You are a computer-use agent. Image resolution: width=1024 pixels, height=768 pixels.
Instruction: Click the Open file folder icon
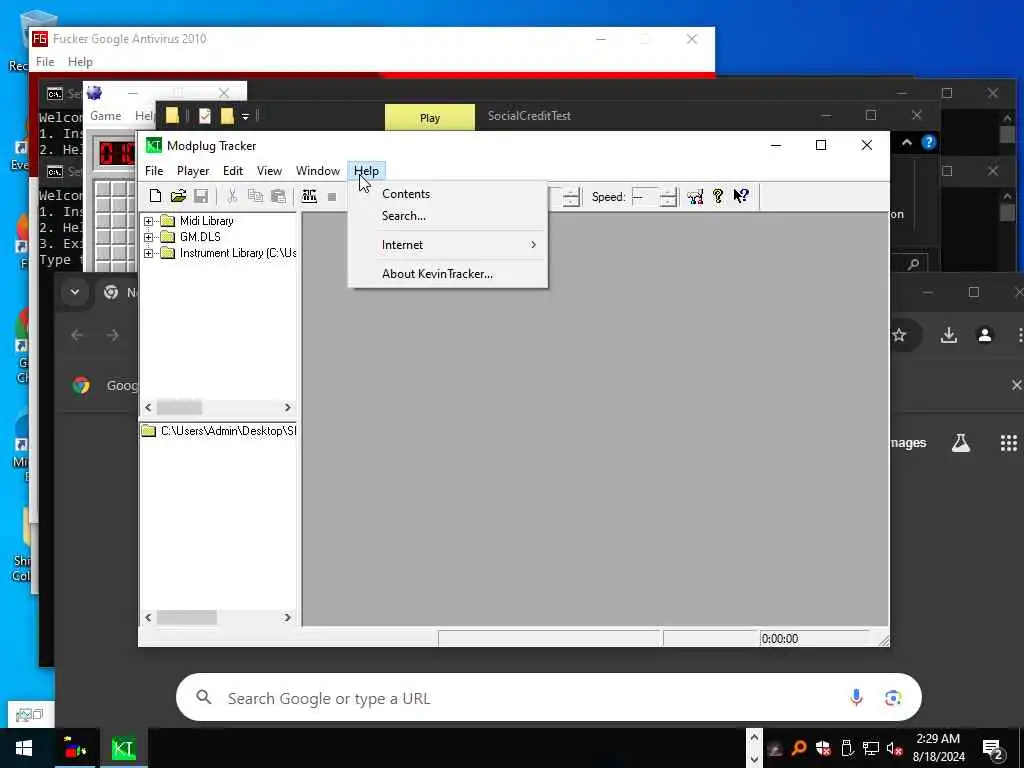click(178, 196)
